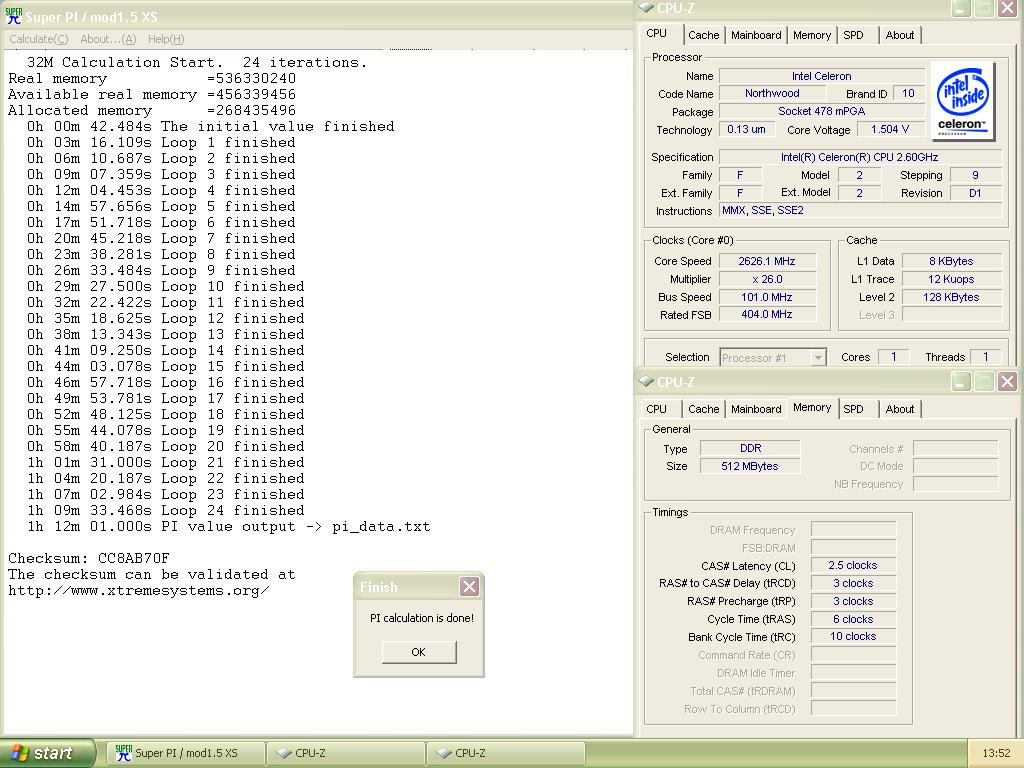Select Memory tab in bottom CPU-Z

(x=812, y=408)
